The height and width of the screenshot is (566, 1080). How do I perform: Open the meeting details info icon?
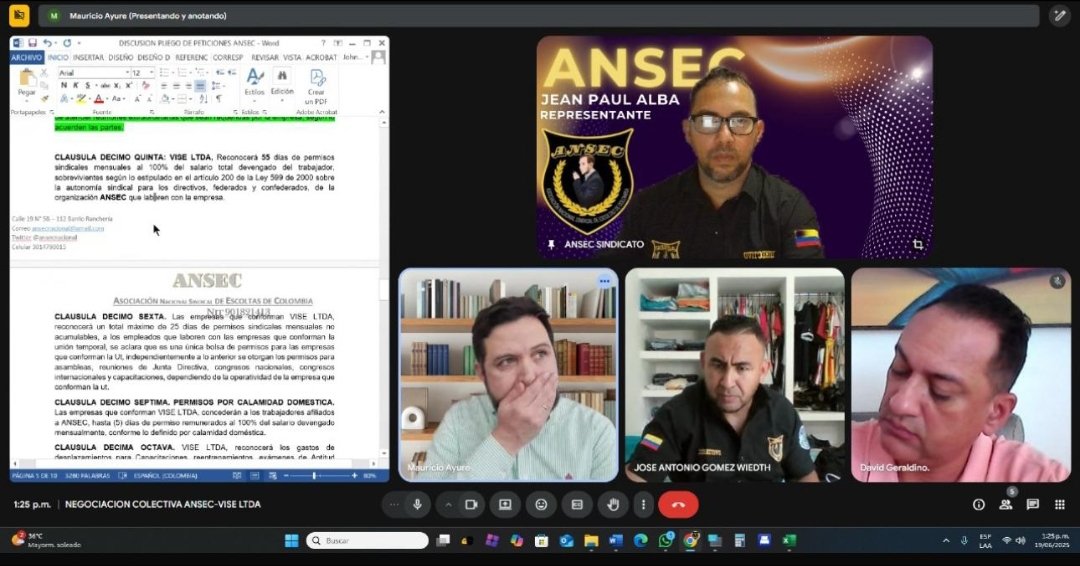[979, 505]
